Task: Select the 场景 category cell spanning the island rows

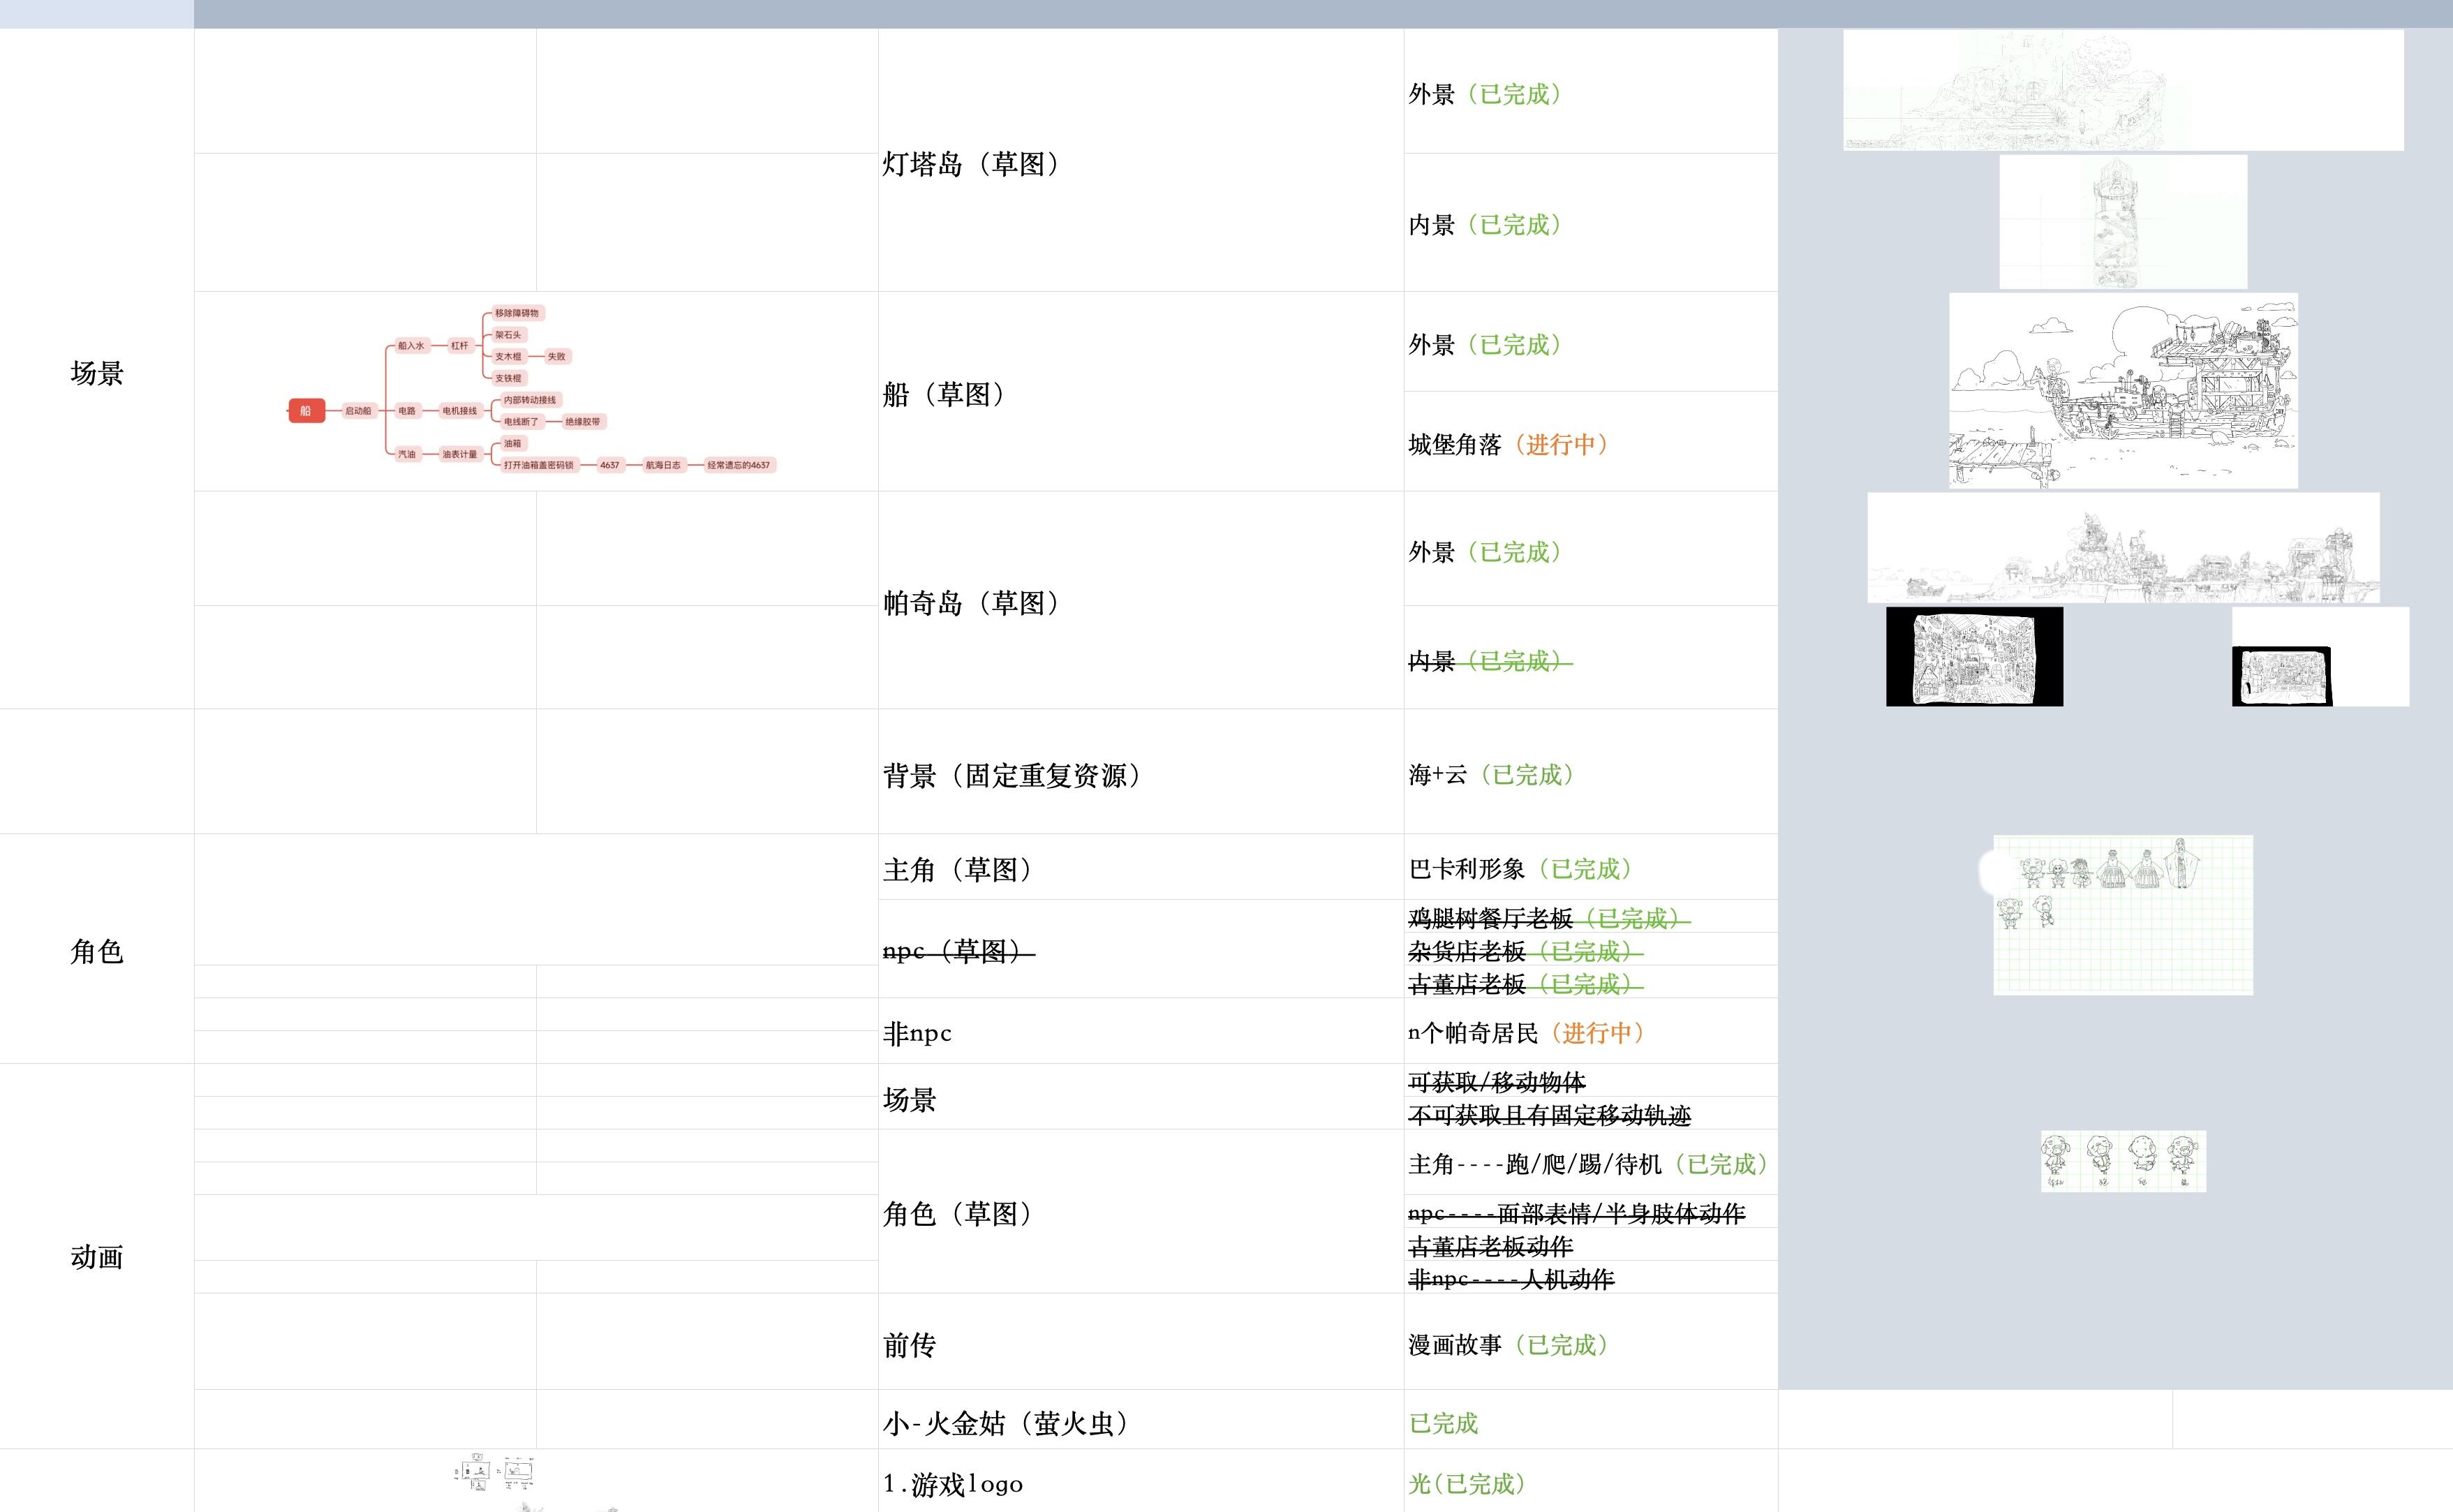Action: click(97, 369)
